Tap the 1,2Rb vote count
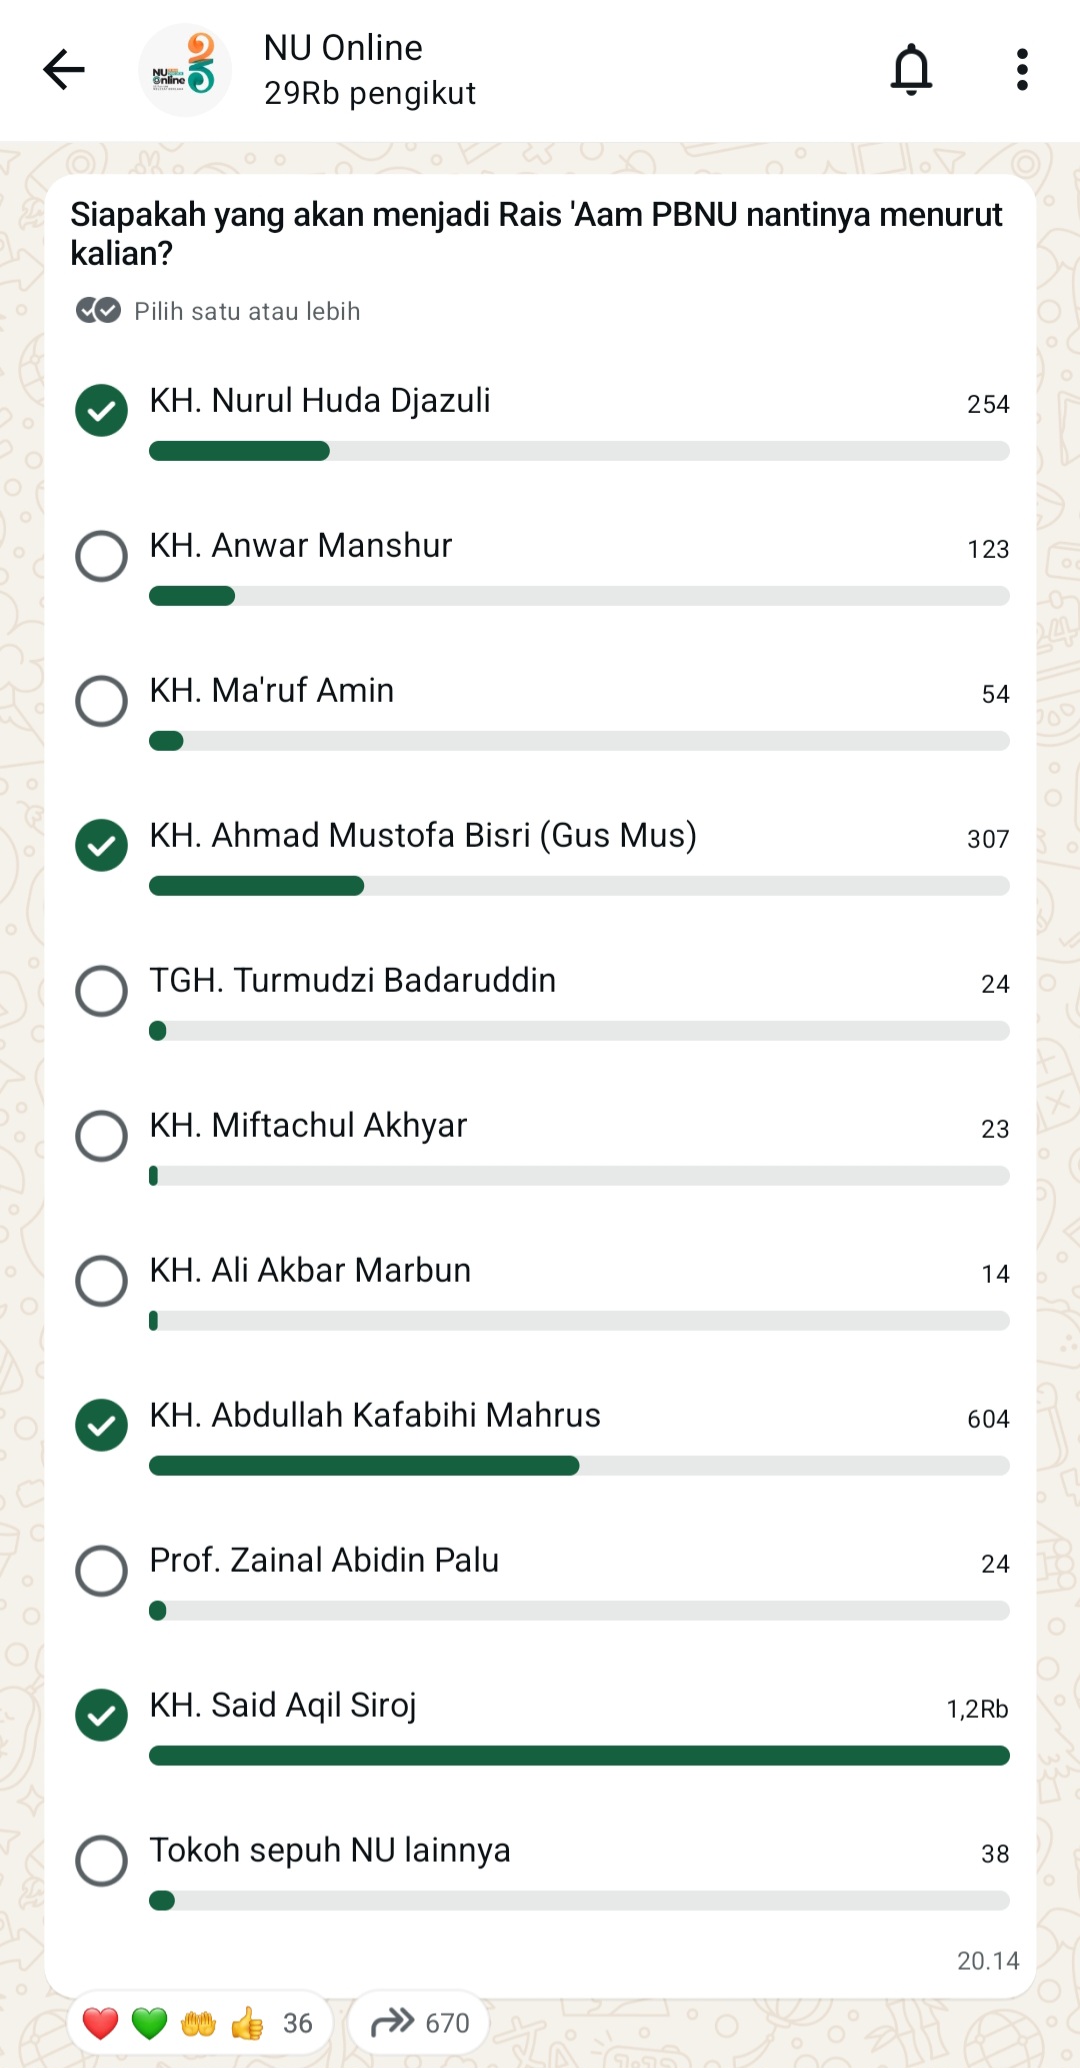Image resolution: width=1080 pixels, height=2068 pixels. coord(977,1709)
